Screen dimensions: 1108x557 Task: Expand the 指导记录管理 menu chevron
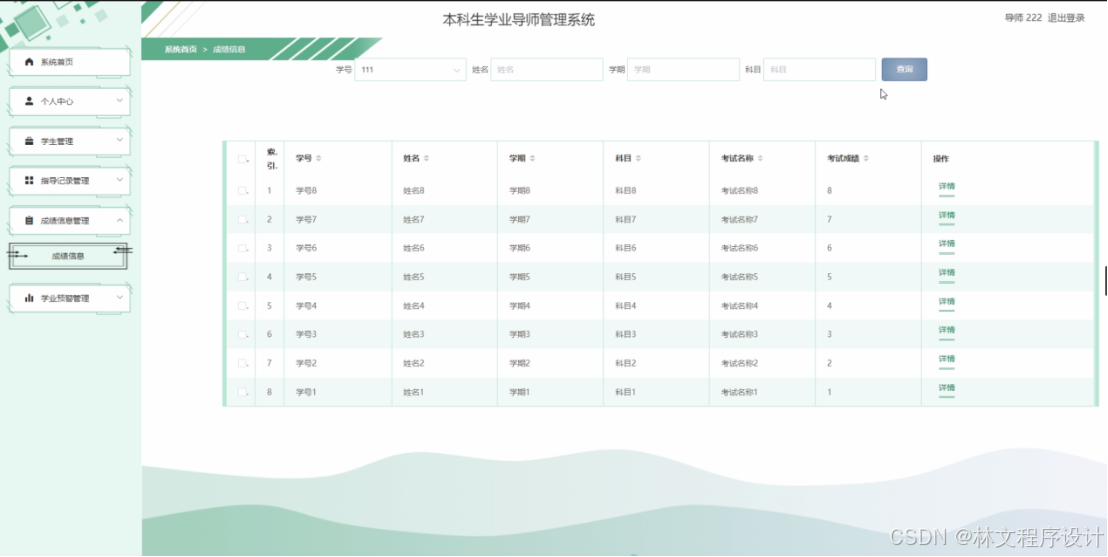coord(119,180)
